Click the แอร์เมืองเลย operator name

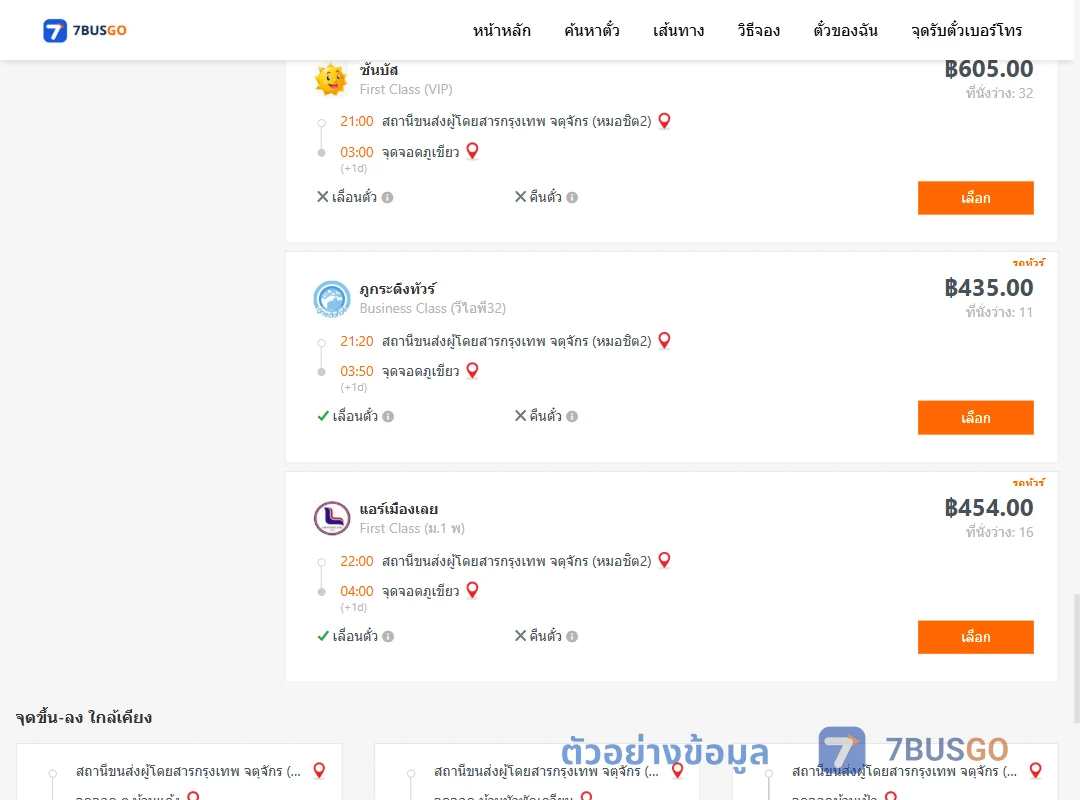tap(399, 509)
